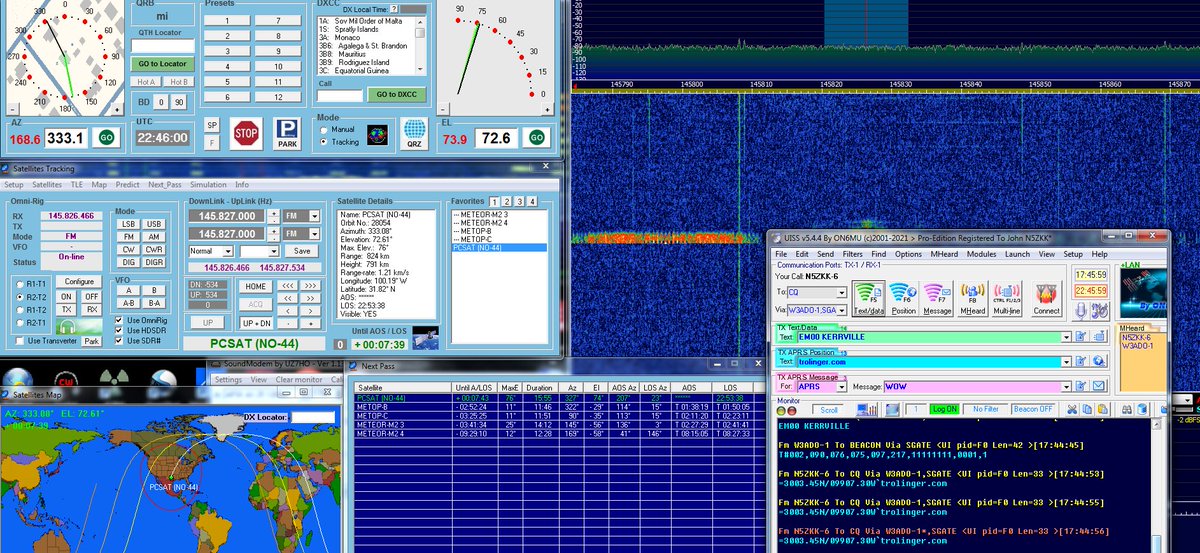1200x553 pixels.
Task: Select the Manual mode radio button
Action: click(x=325, y=129)
